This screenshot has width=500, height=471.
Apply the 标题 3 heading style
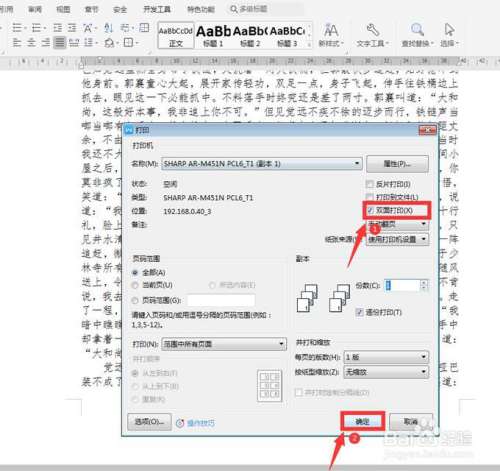(287, 36)
